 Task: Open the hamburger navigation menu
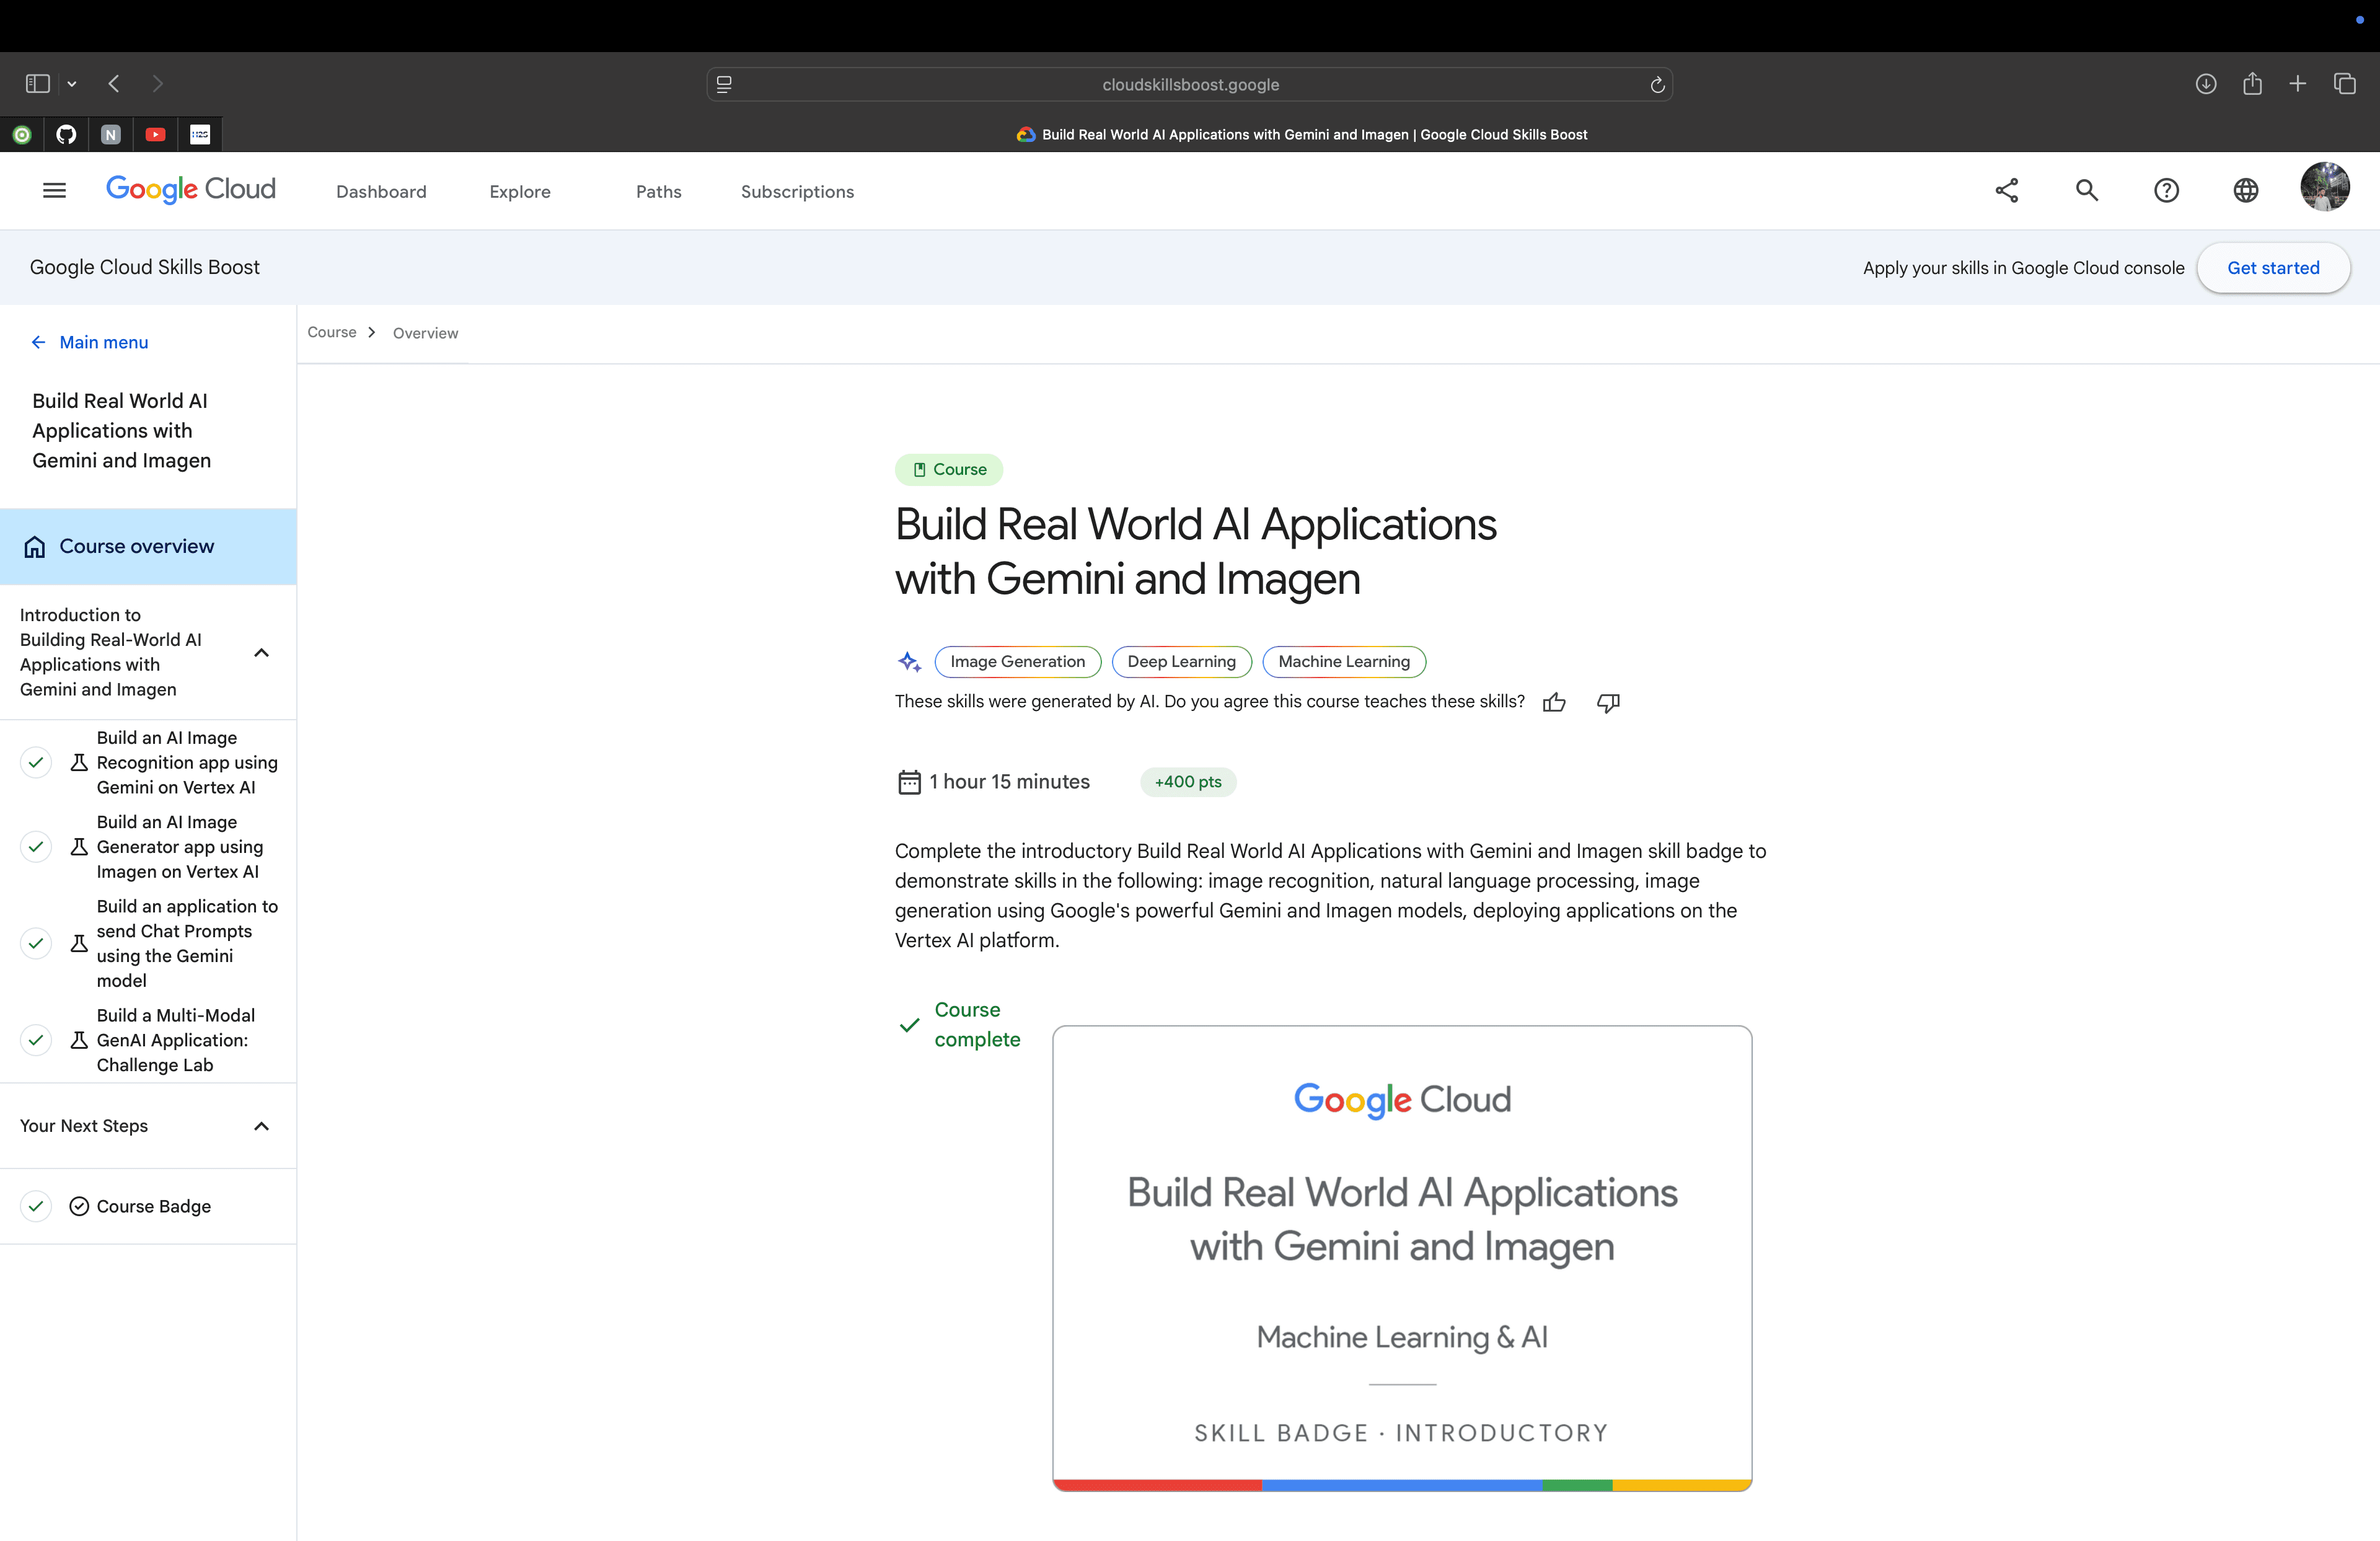pos(55,190)
